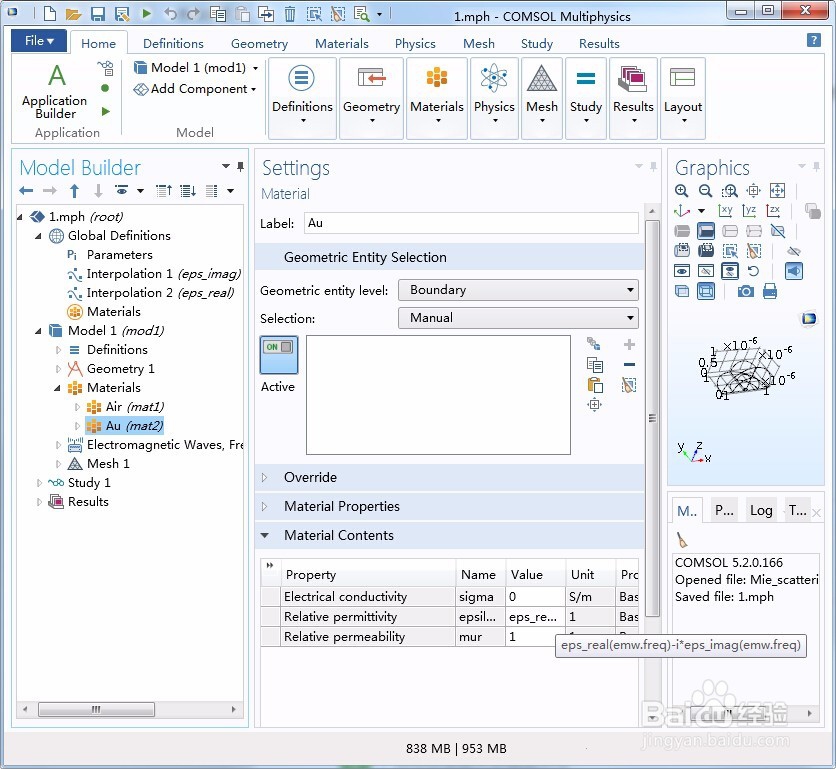836x769 pixels.
Task: Click the Go to default 3D view icon
Action: point(682,211)
